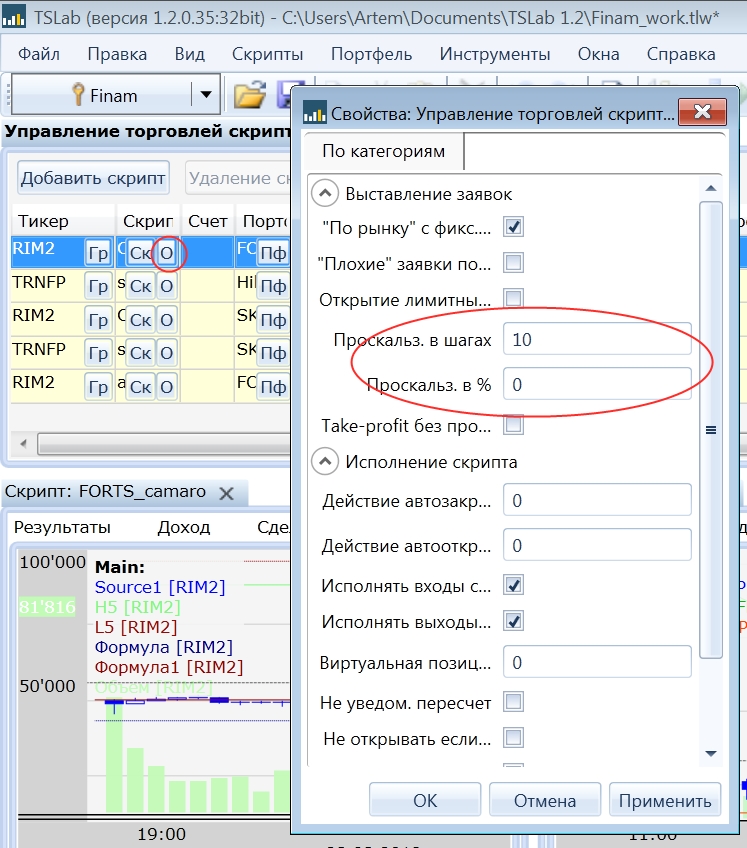Click the Проскальз. в шагах input field

[x=597, y=340]
